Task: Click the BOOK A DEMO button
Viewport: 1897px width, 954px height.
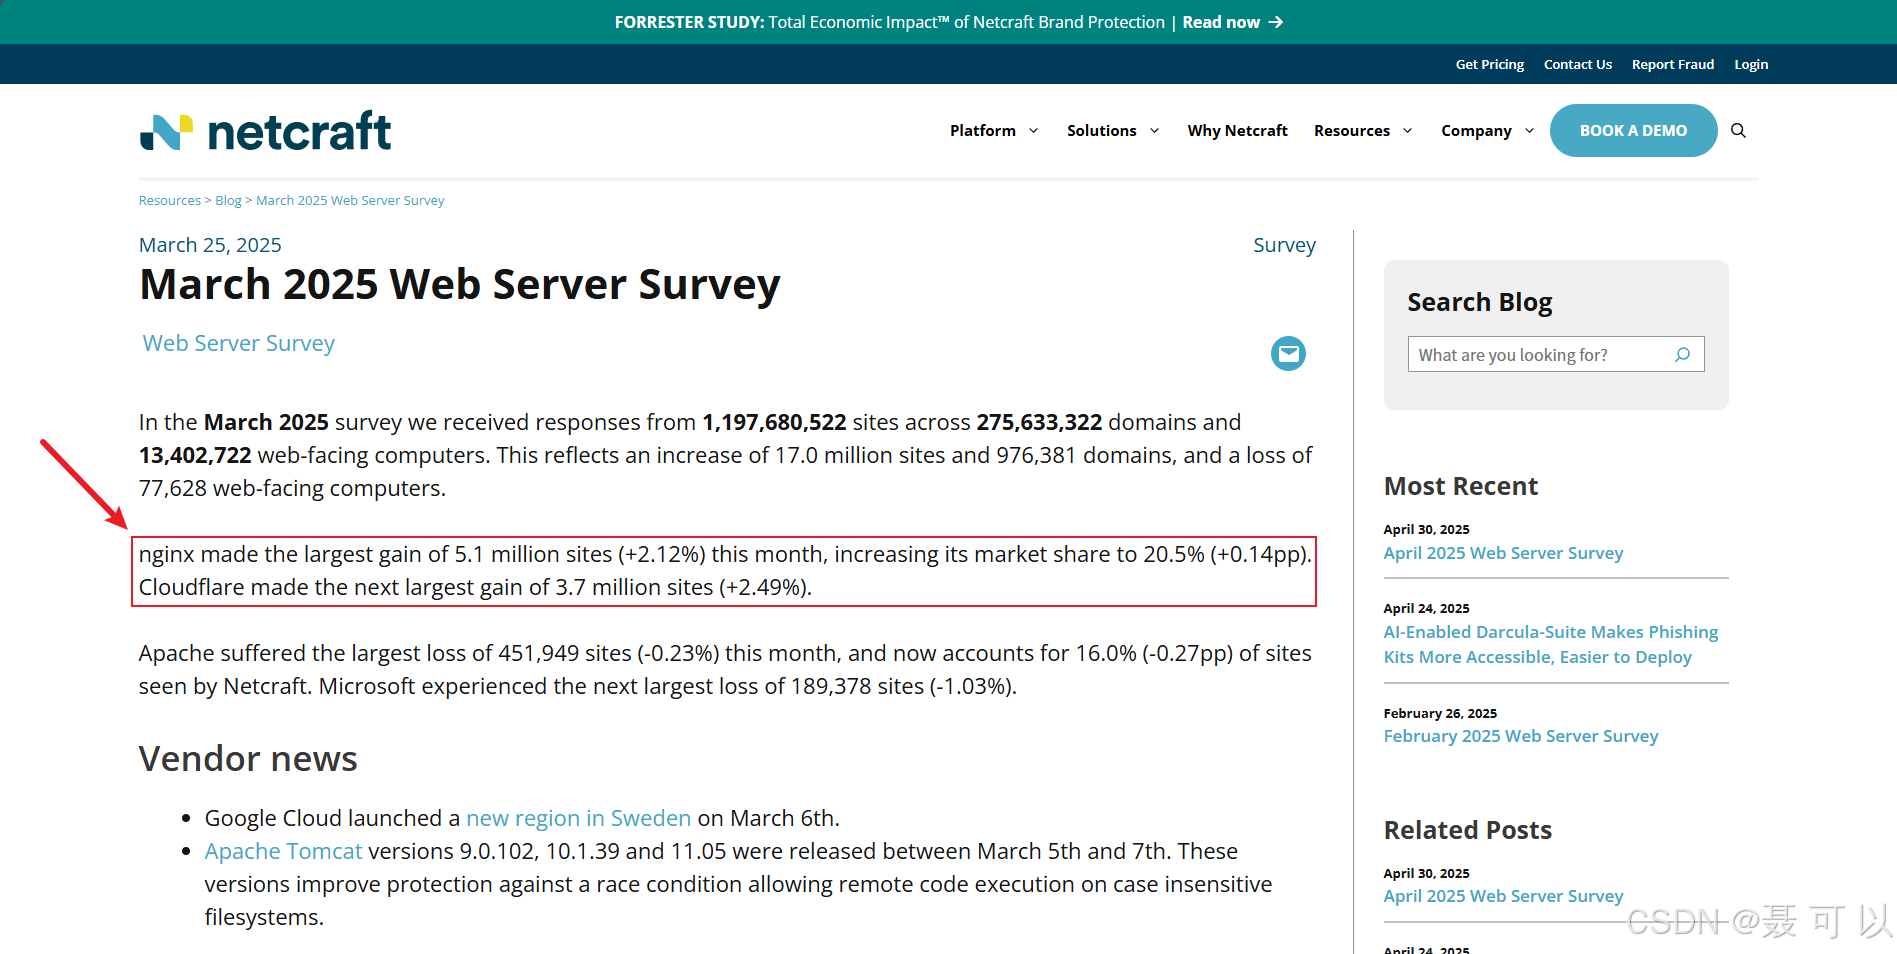Action: coord(1633,131)
